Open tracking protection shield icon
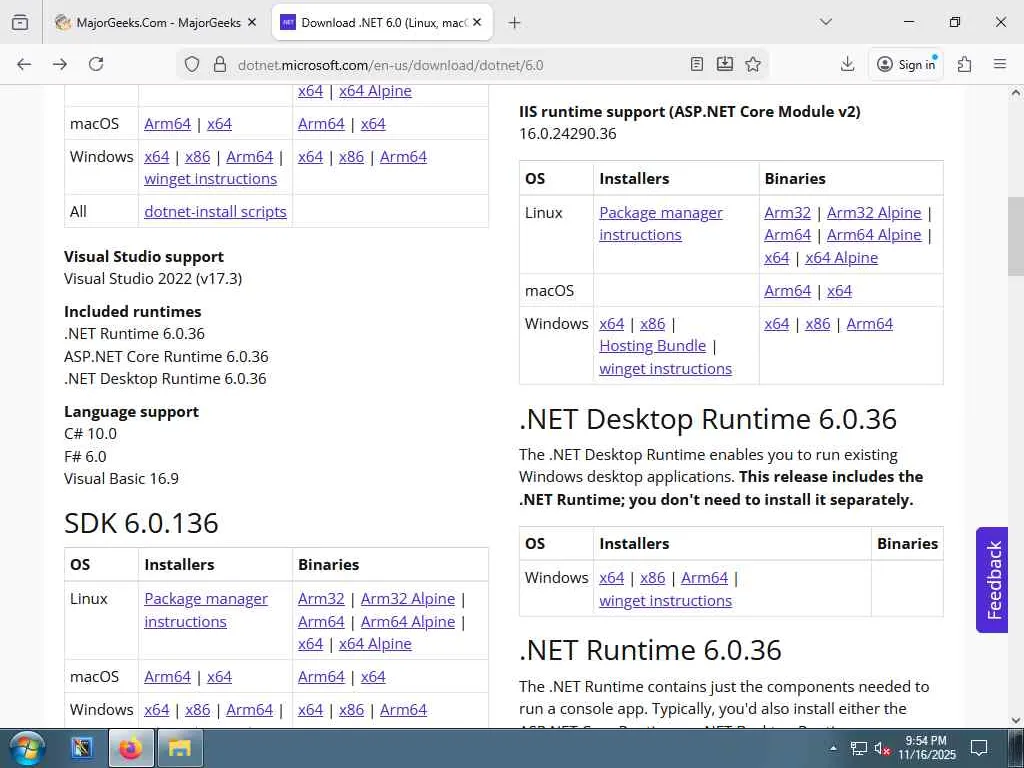This screenshot has height=768, width=1024. point(191,64)
